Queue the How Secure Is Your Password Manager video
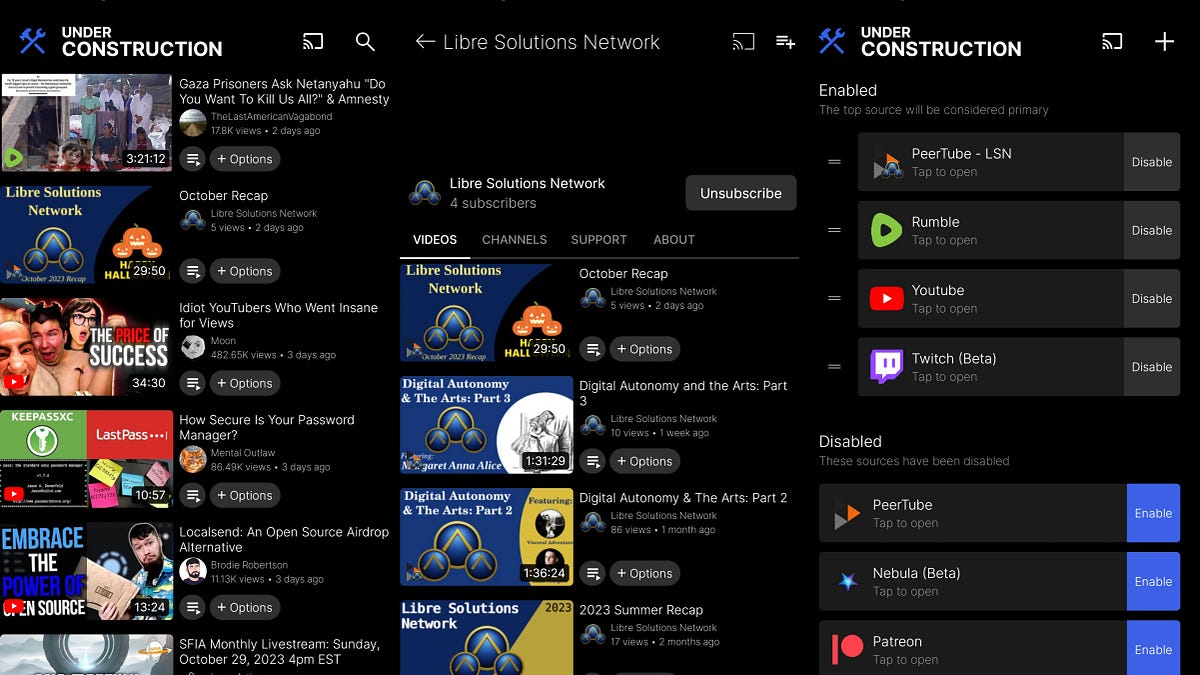The image size is (1200, 675). tap(193, 494)
